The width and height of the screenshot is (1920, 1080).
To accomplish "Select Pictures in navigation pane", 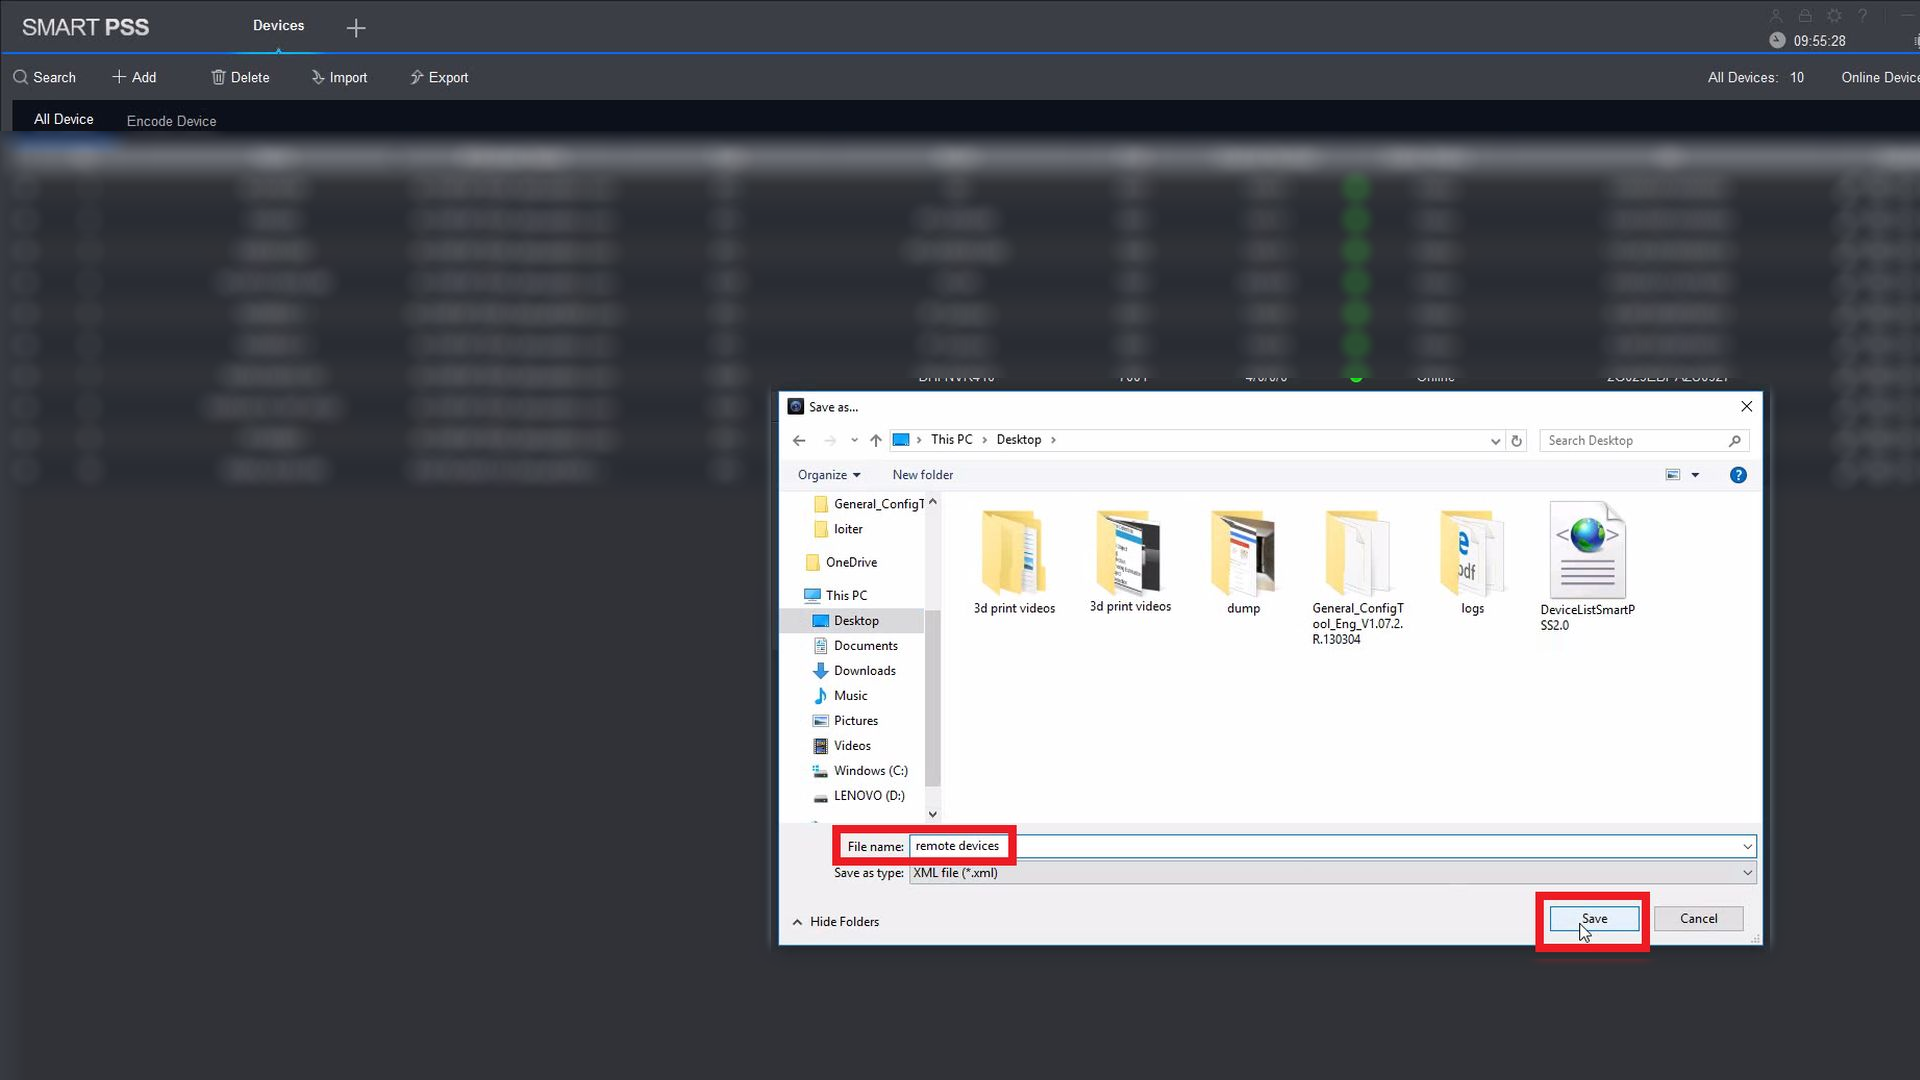I will 845,721.
